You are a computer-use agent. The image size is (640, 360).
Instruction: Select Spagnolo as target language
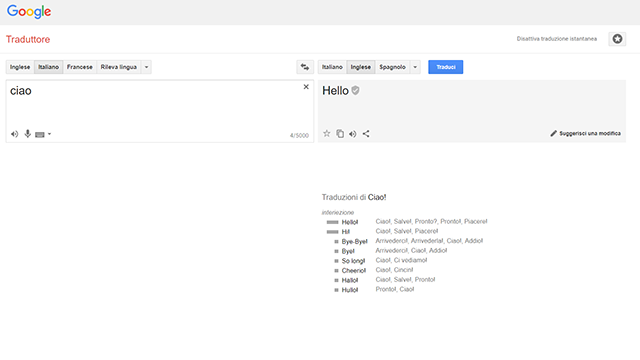(392, 67)
